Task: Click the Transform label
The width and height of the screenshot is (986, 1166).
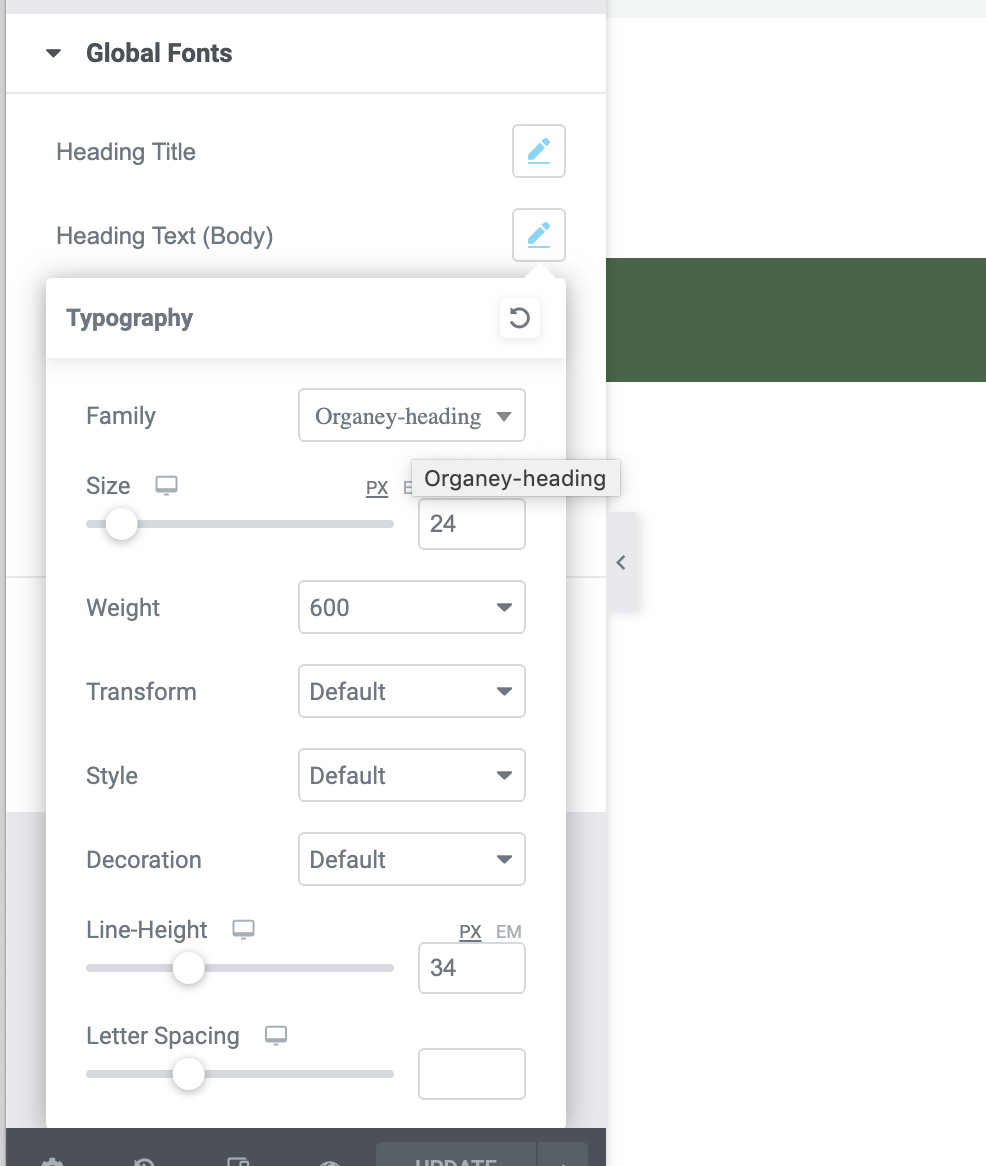Action: tap(141, 692)
